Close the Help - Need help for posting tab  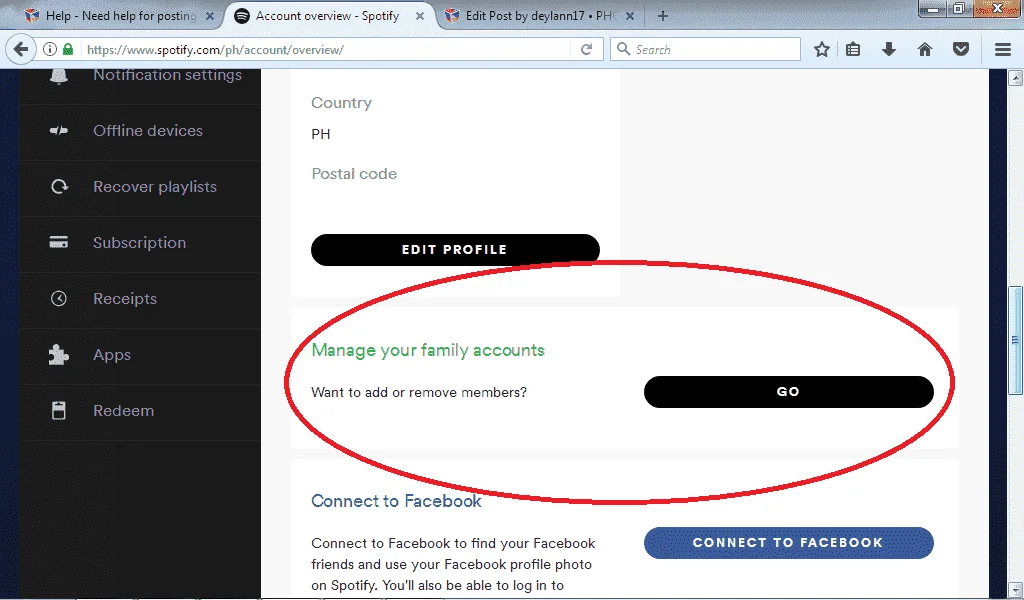tap(210, 16)
